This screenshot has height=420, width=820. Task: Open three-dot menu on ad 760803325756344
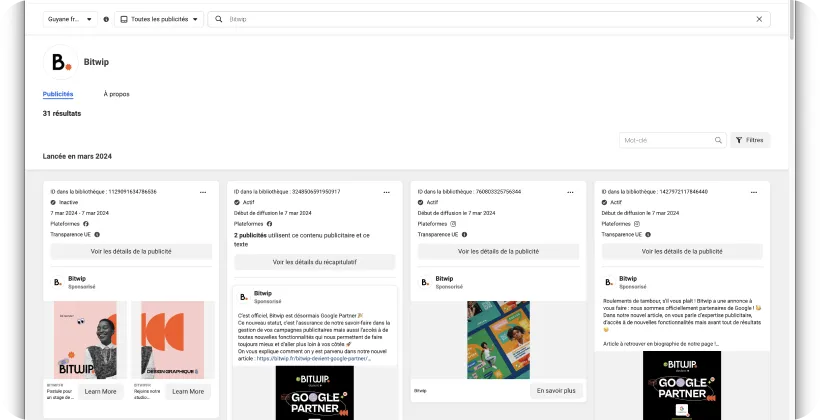[570, 192]
